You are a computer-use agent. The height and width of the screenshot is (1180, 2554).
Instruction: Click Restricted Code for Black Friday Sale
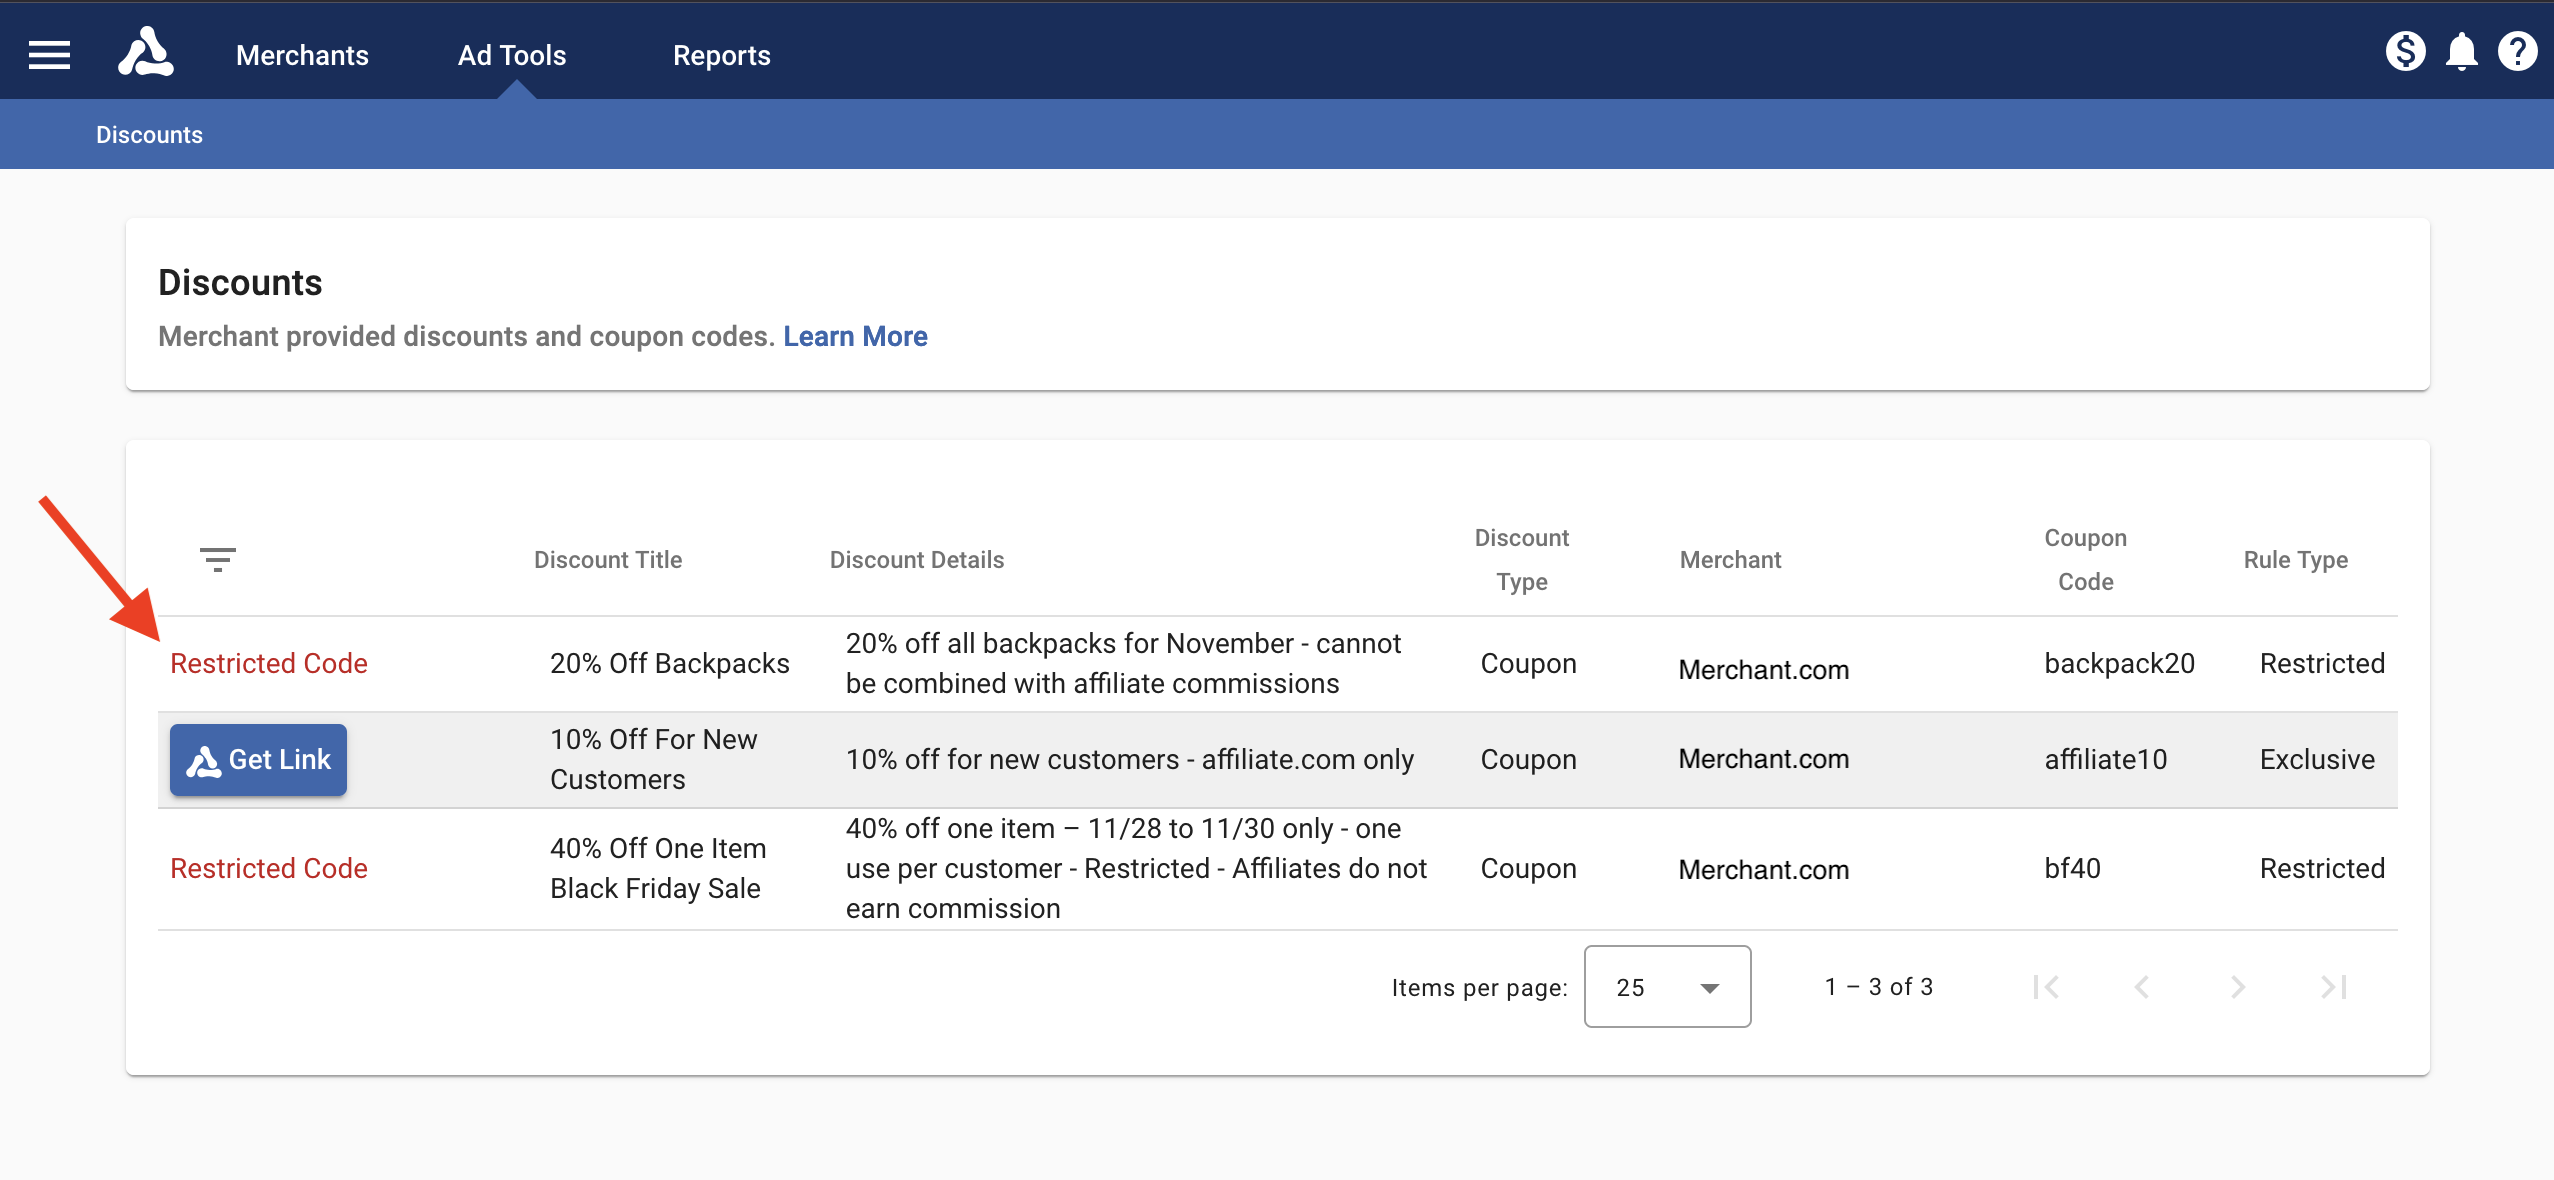tap(269, 868)
